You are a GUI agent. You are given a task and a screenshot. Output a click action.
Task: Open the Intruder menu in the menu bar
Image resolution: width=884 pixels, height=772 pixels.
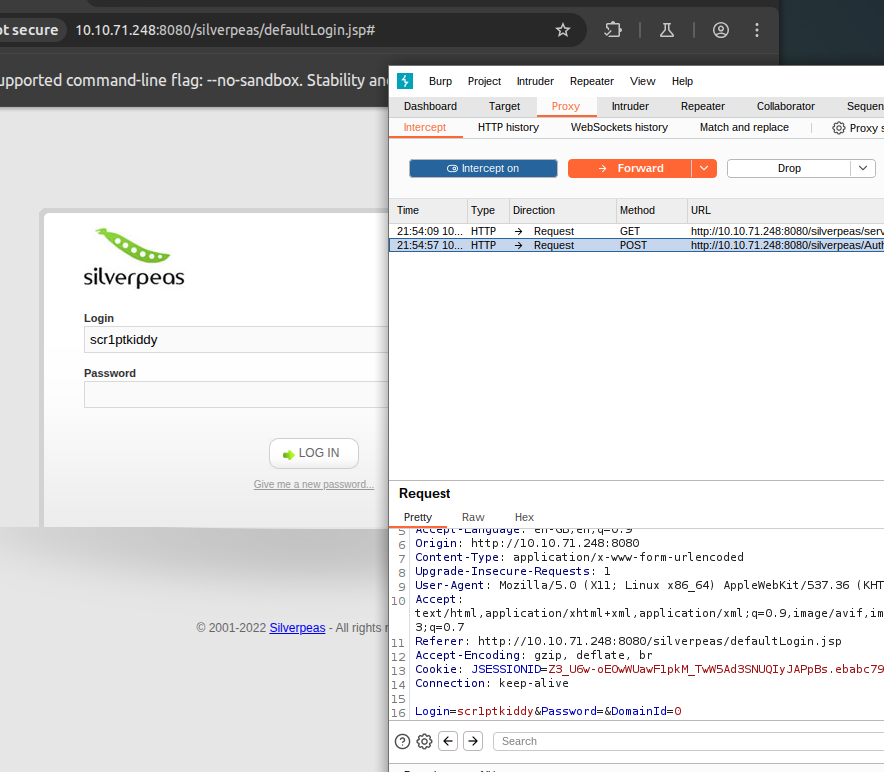[535, 81]
